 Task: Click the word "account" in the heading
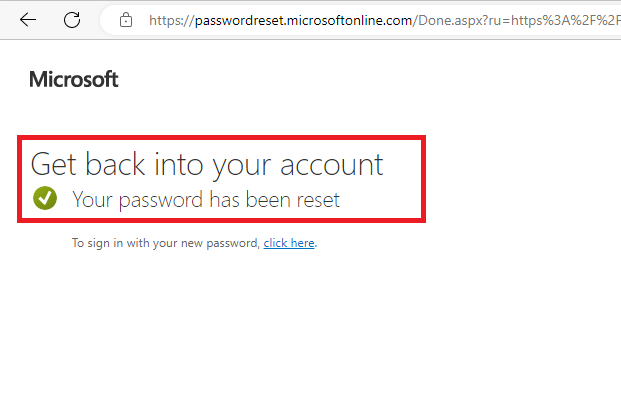tap(335, 164)
